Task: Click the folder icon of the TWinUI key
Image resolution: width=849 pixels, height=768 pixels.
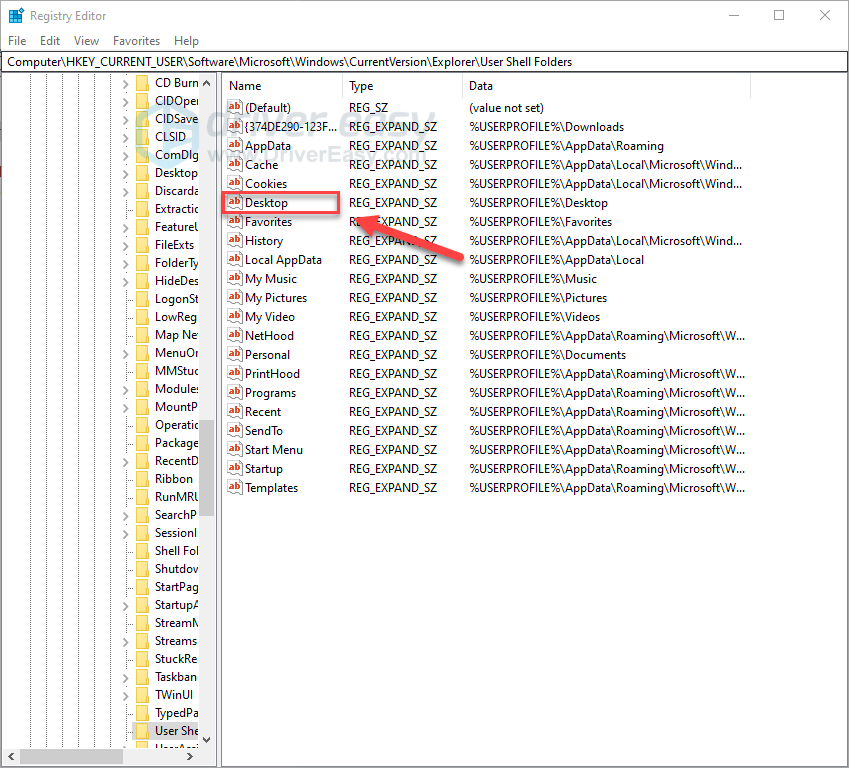Action: (142, 695)
